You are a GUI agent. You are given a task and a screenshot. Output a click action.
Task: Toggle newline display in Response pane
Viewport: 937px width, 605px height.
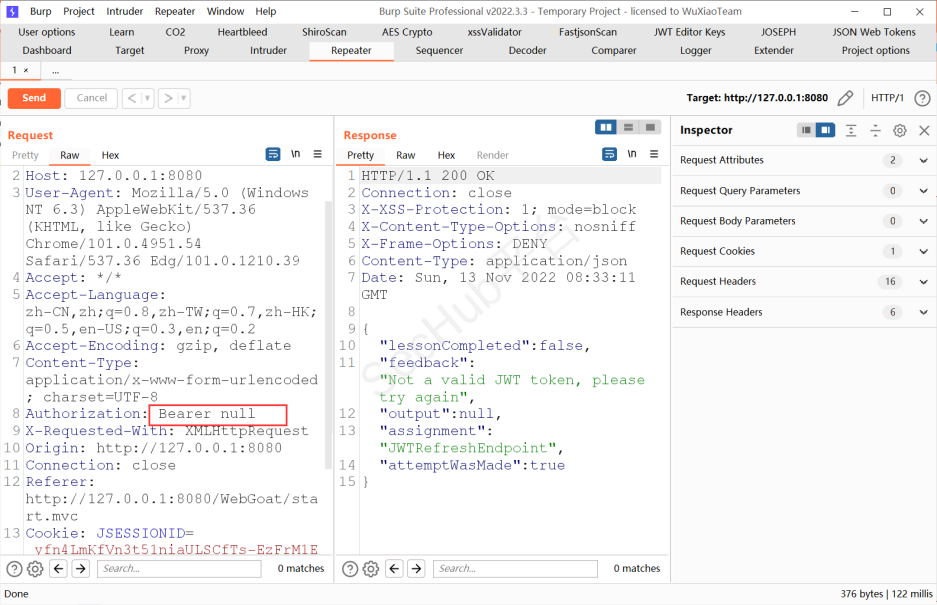point(632,155)
